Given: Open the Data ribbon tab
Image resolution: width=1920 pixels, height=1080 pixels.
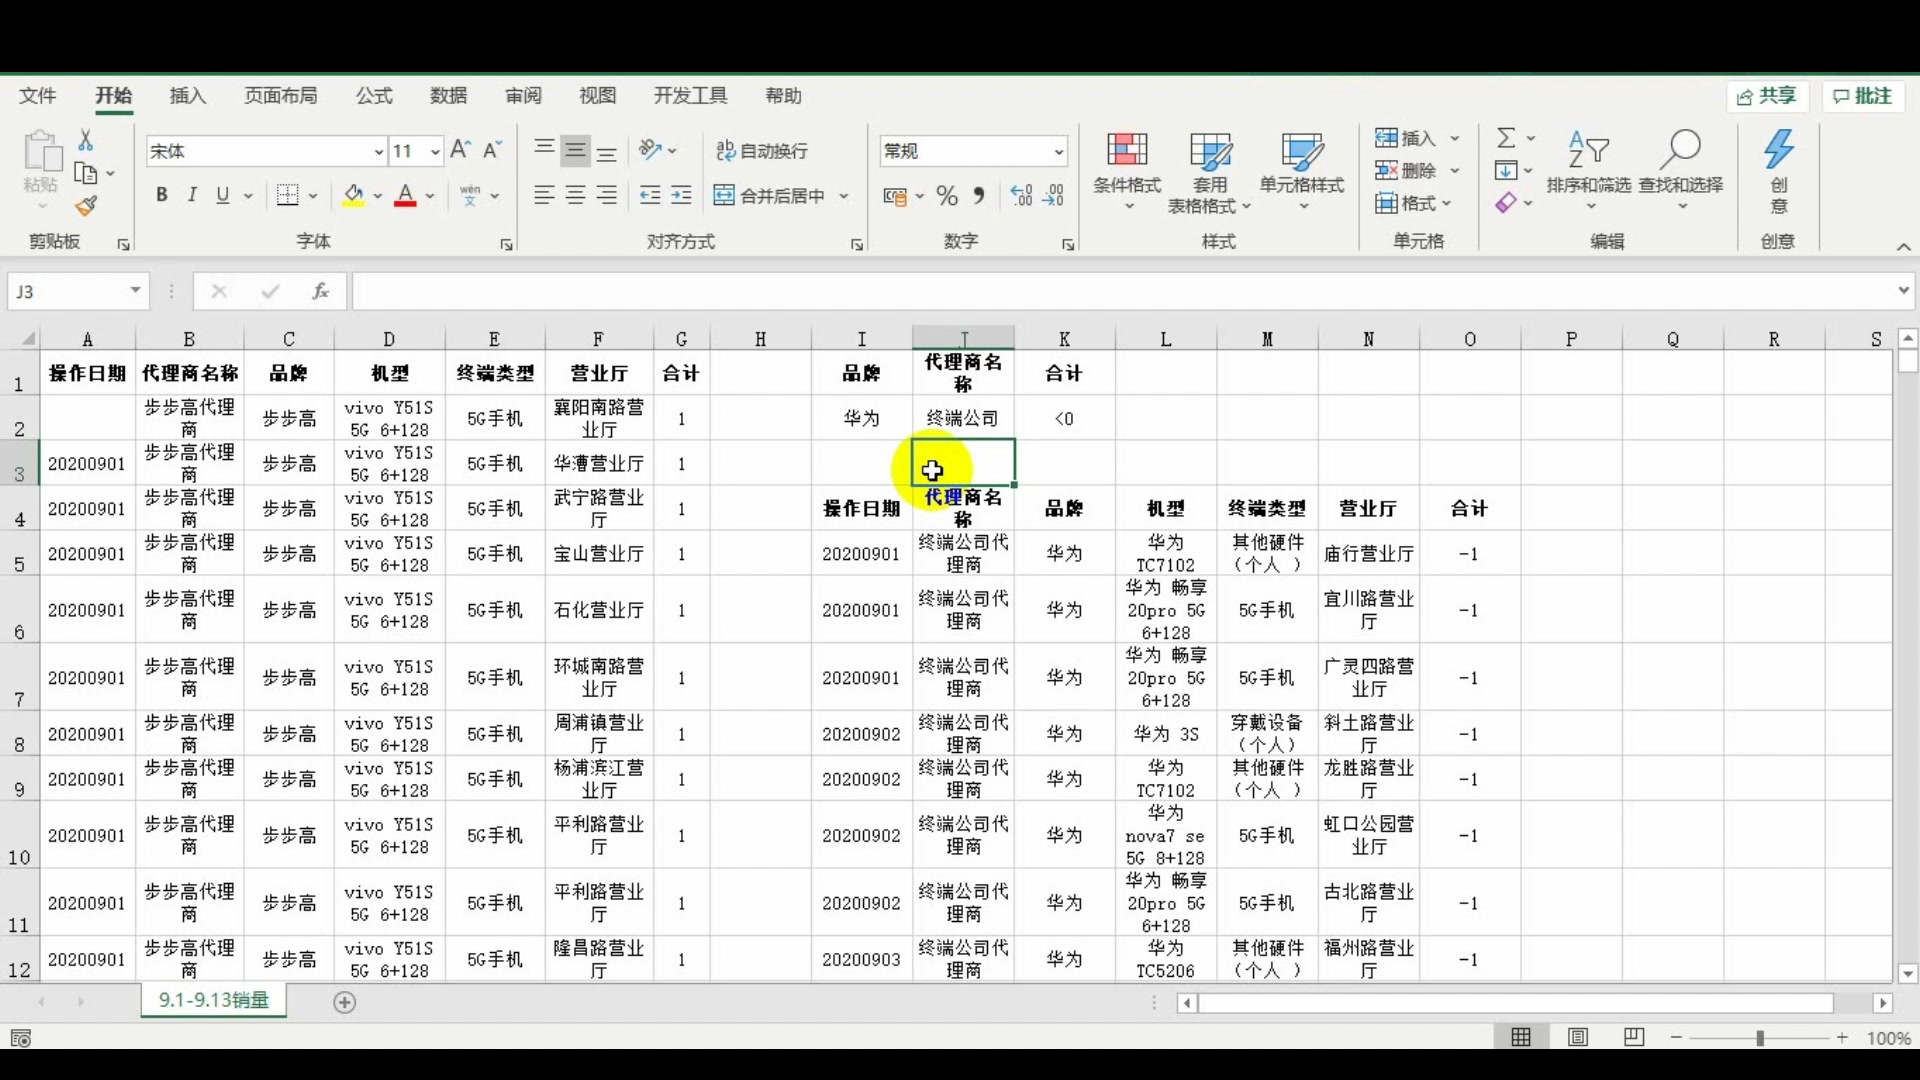Looking at the screenshot, I should (x=448, y=96).
